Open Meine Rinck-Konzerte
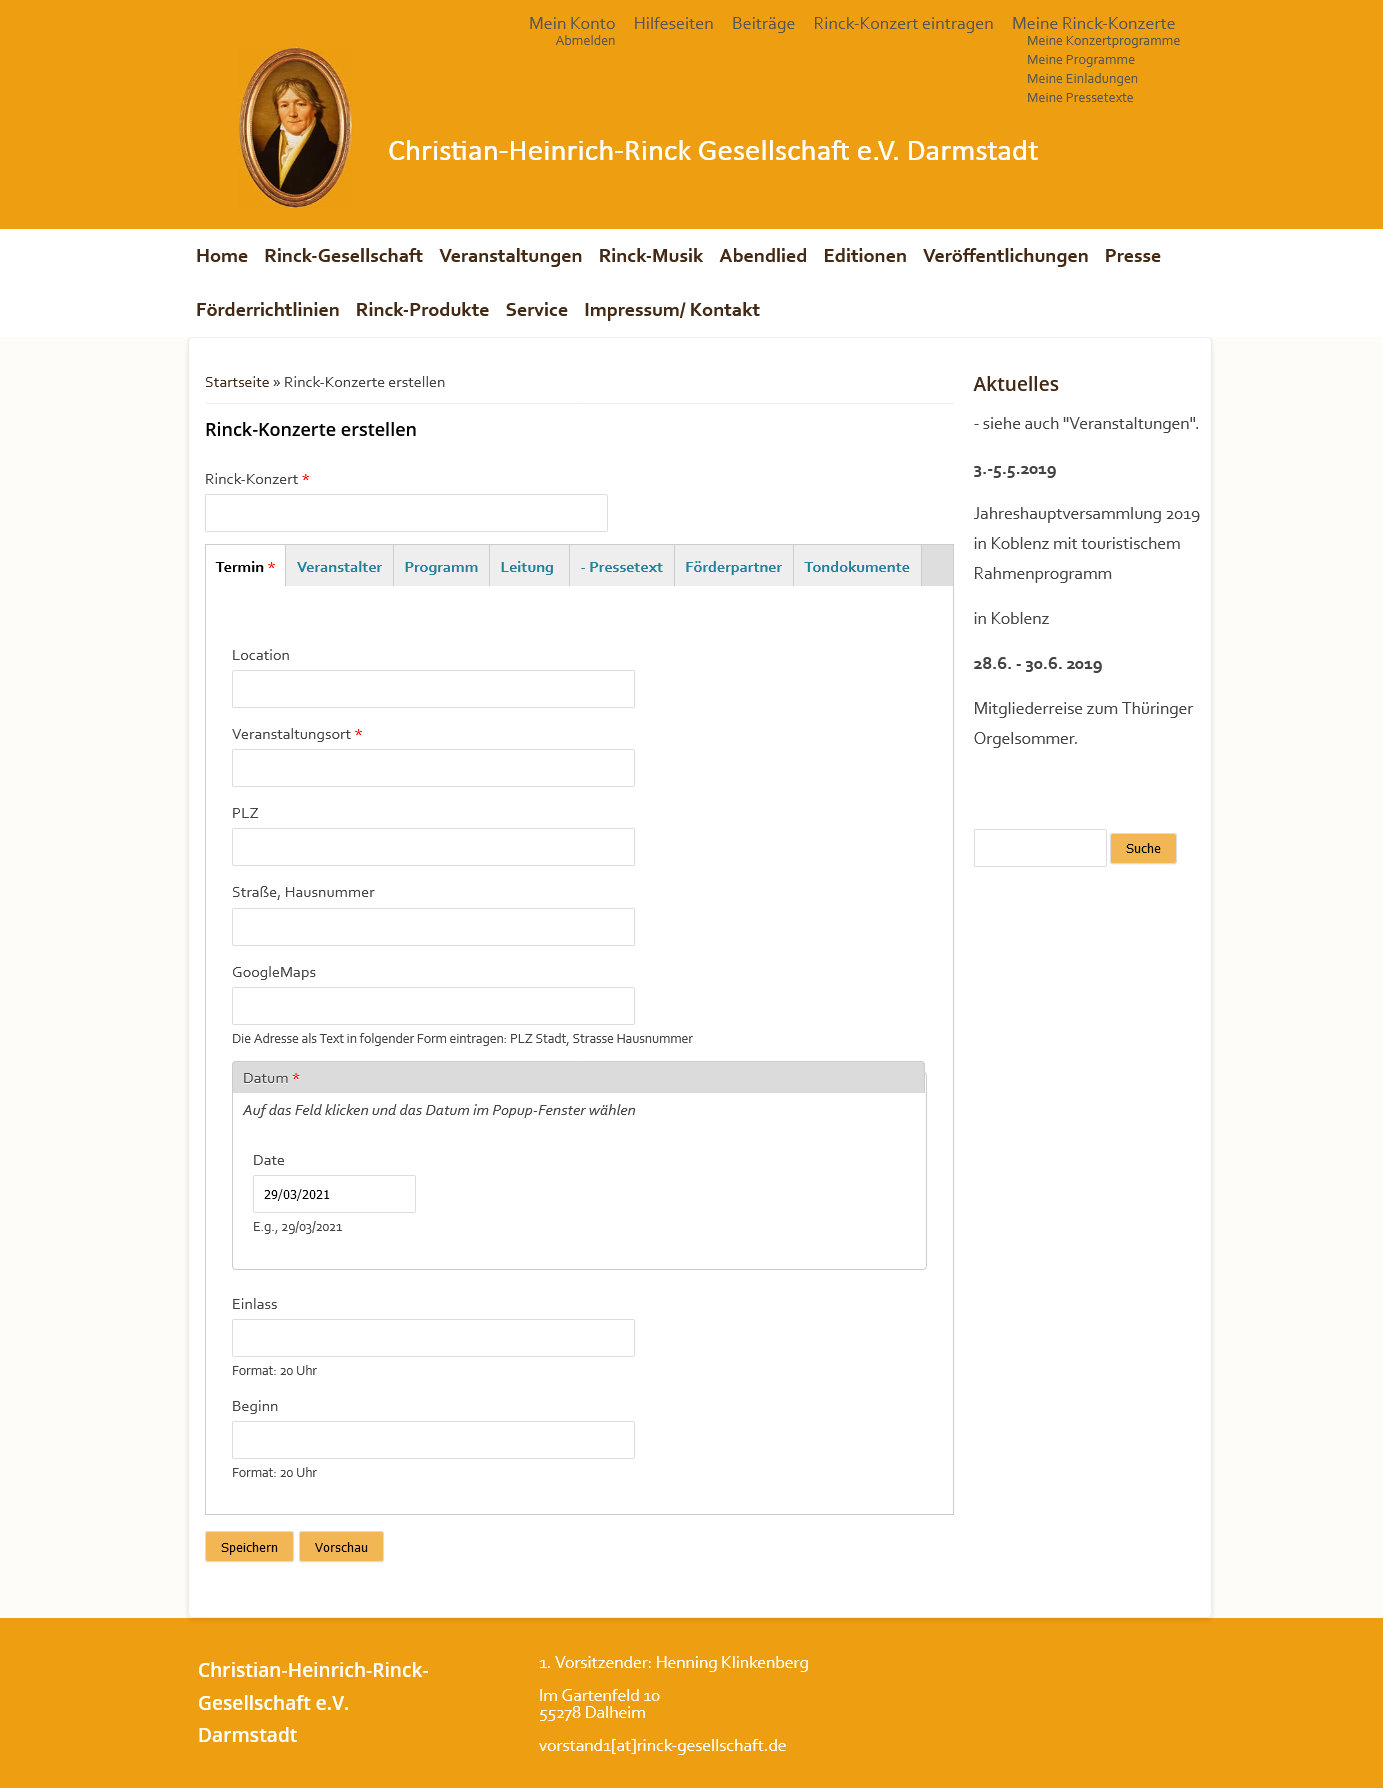Screen dimensions: 1383x1788 click(x=1093, y=23)
